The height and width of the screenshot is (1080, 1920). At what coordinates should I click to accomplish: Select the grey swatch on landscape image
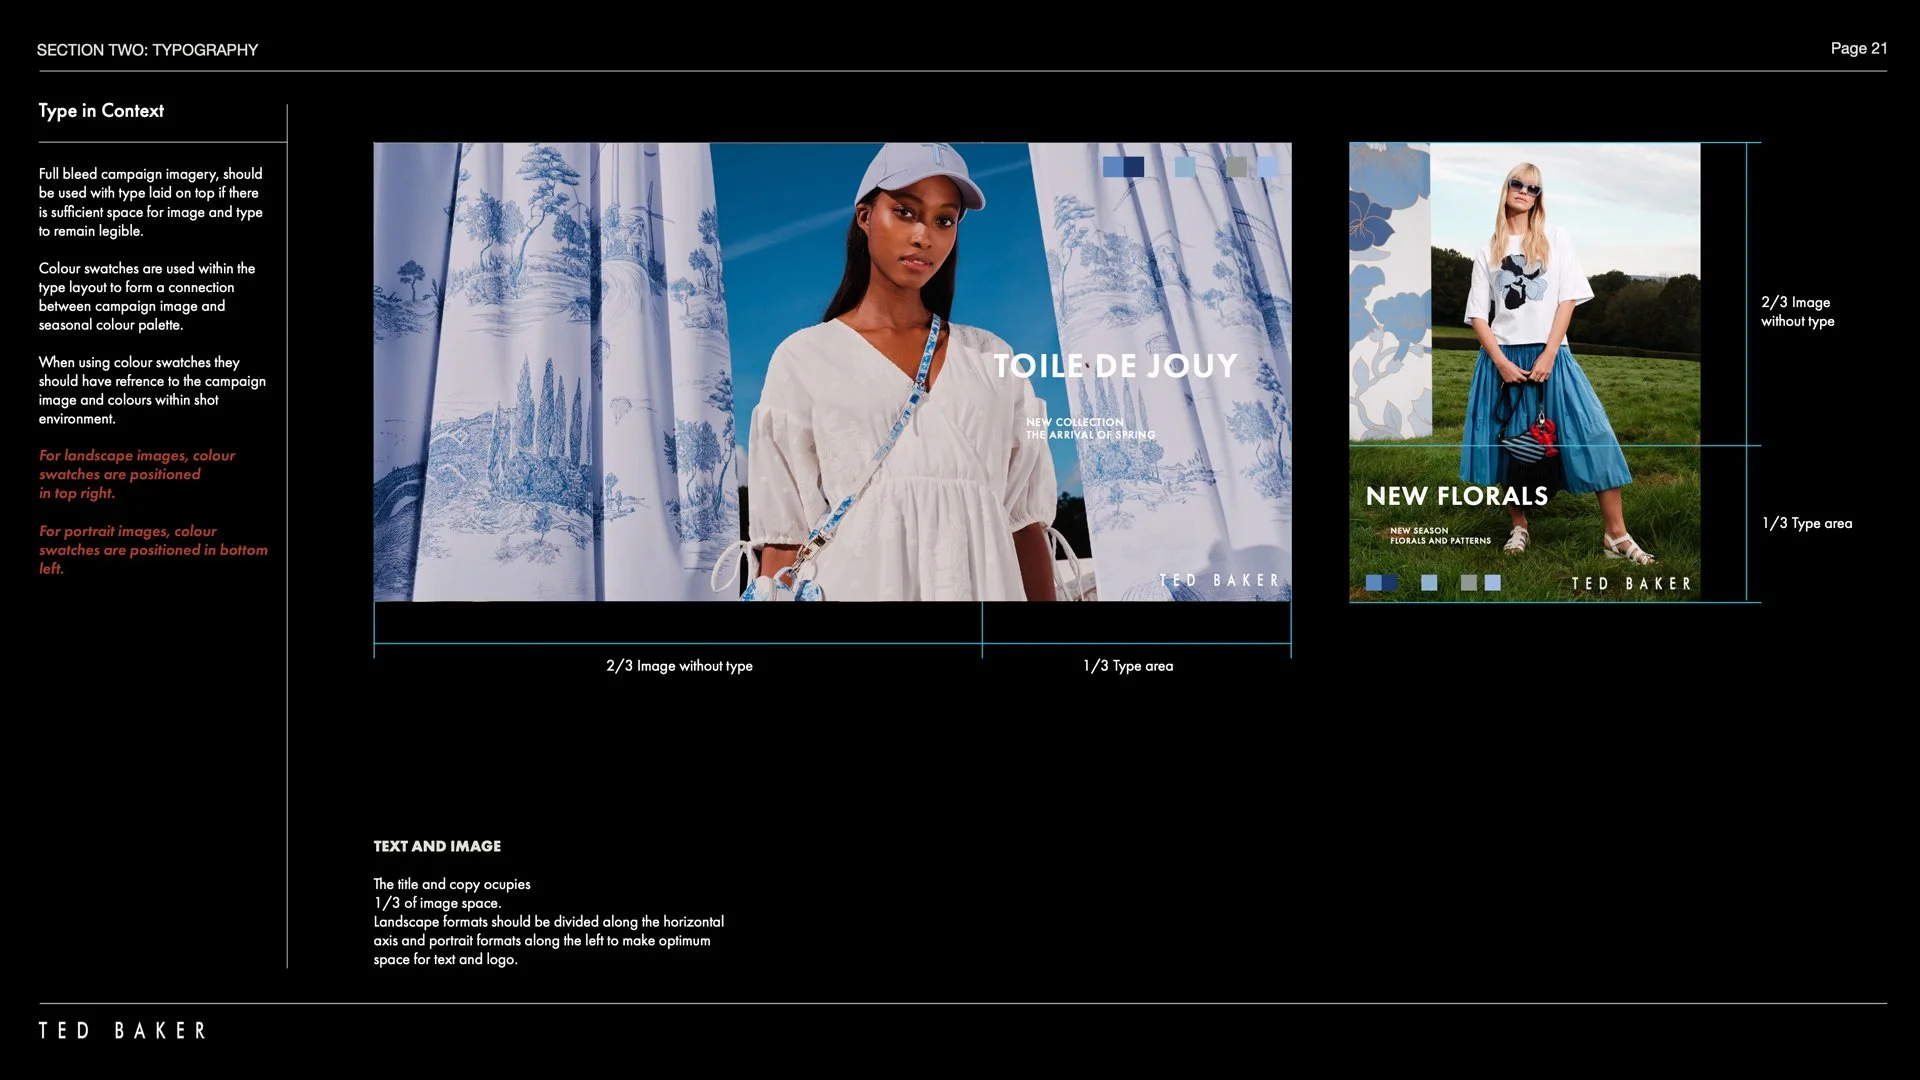click(x=1237, y=167)
